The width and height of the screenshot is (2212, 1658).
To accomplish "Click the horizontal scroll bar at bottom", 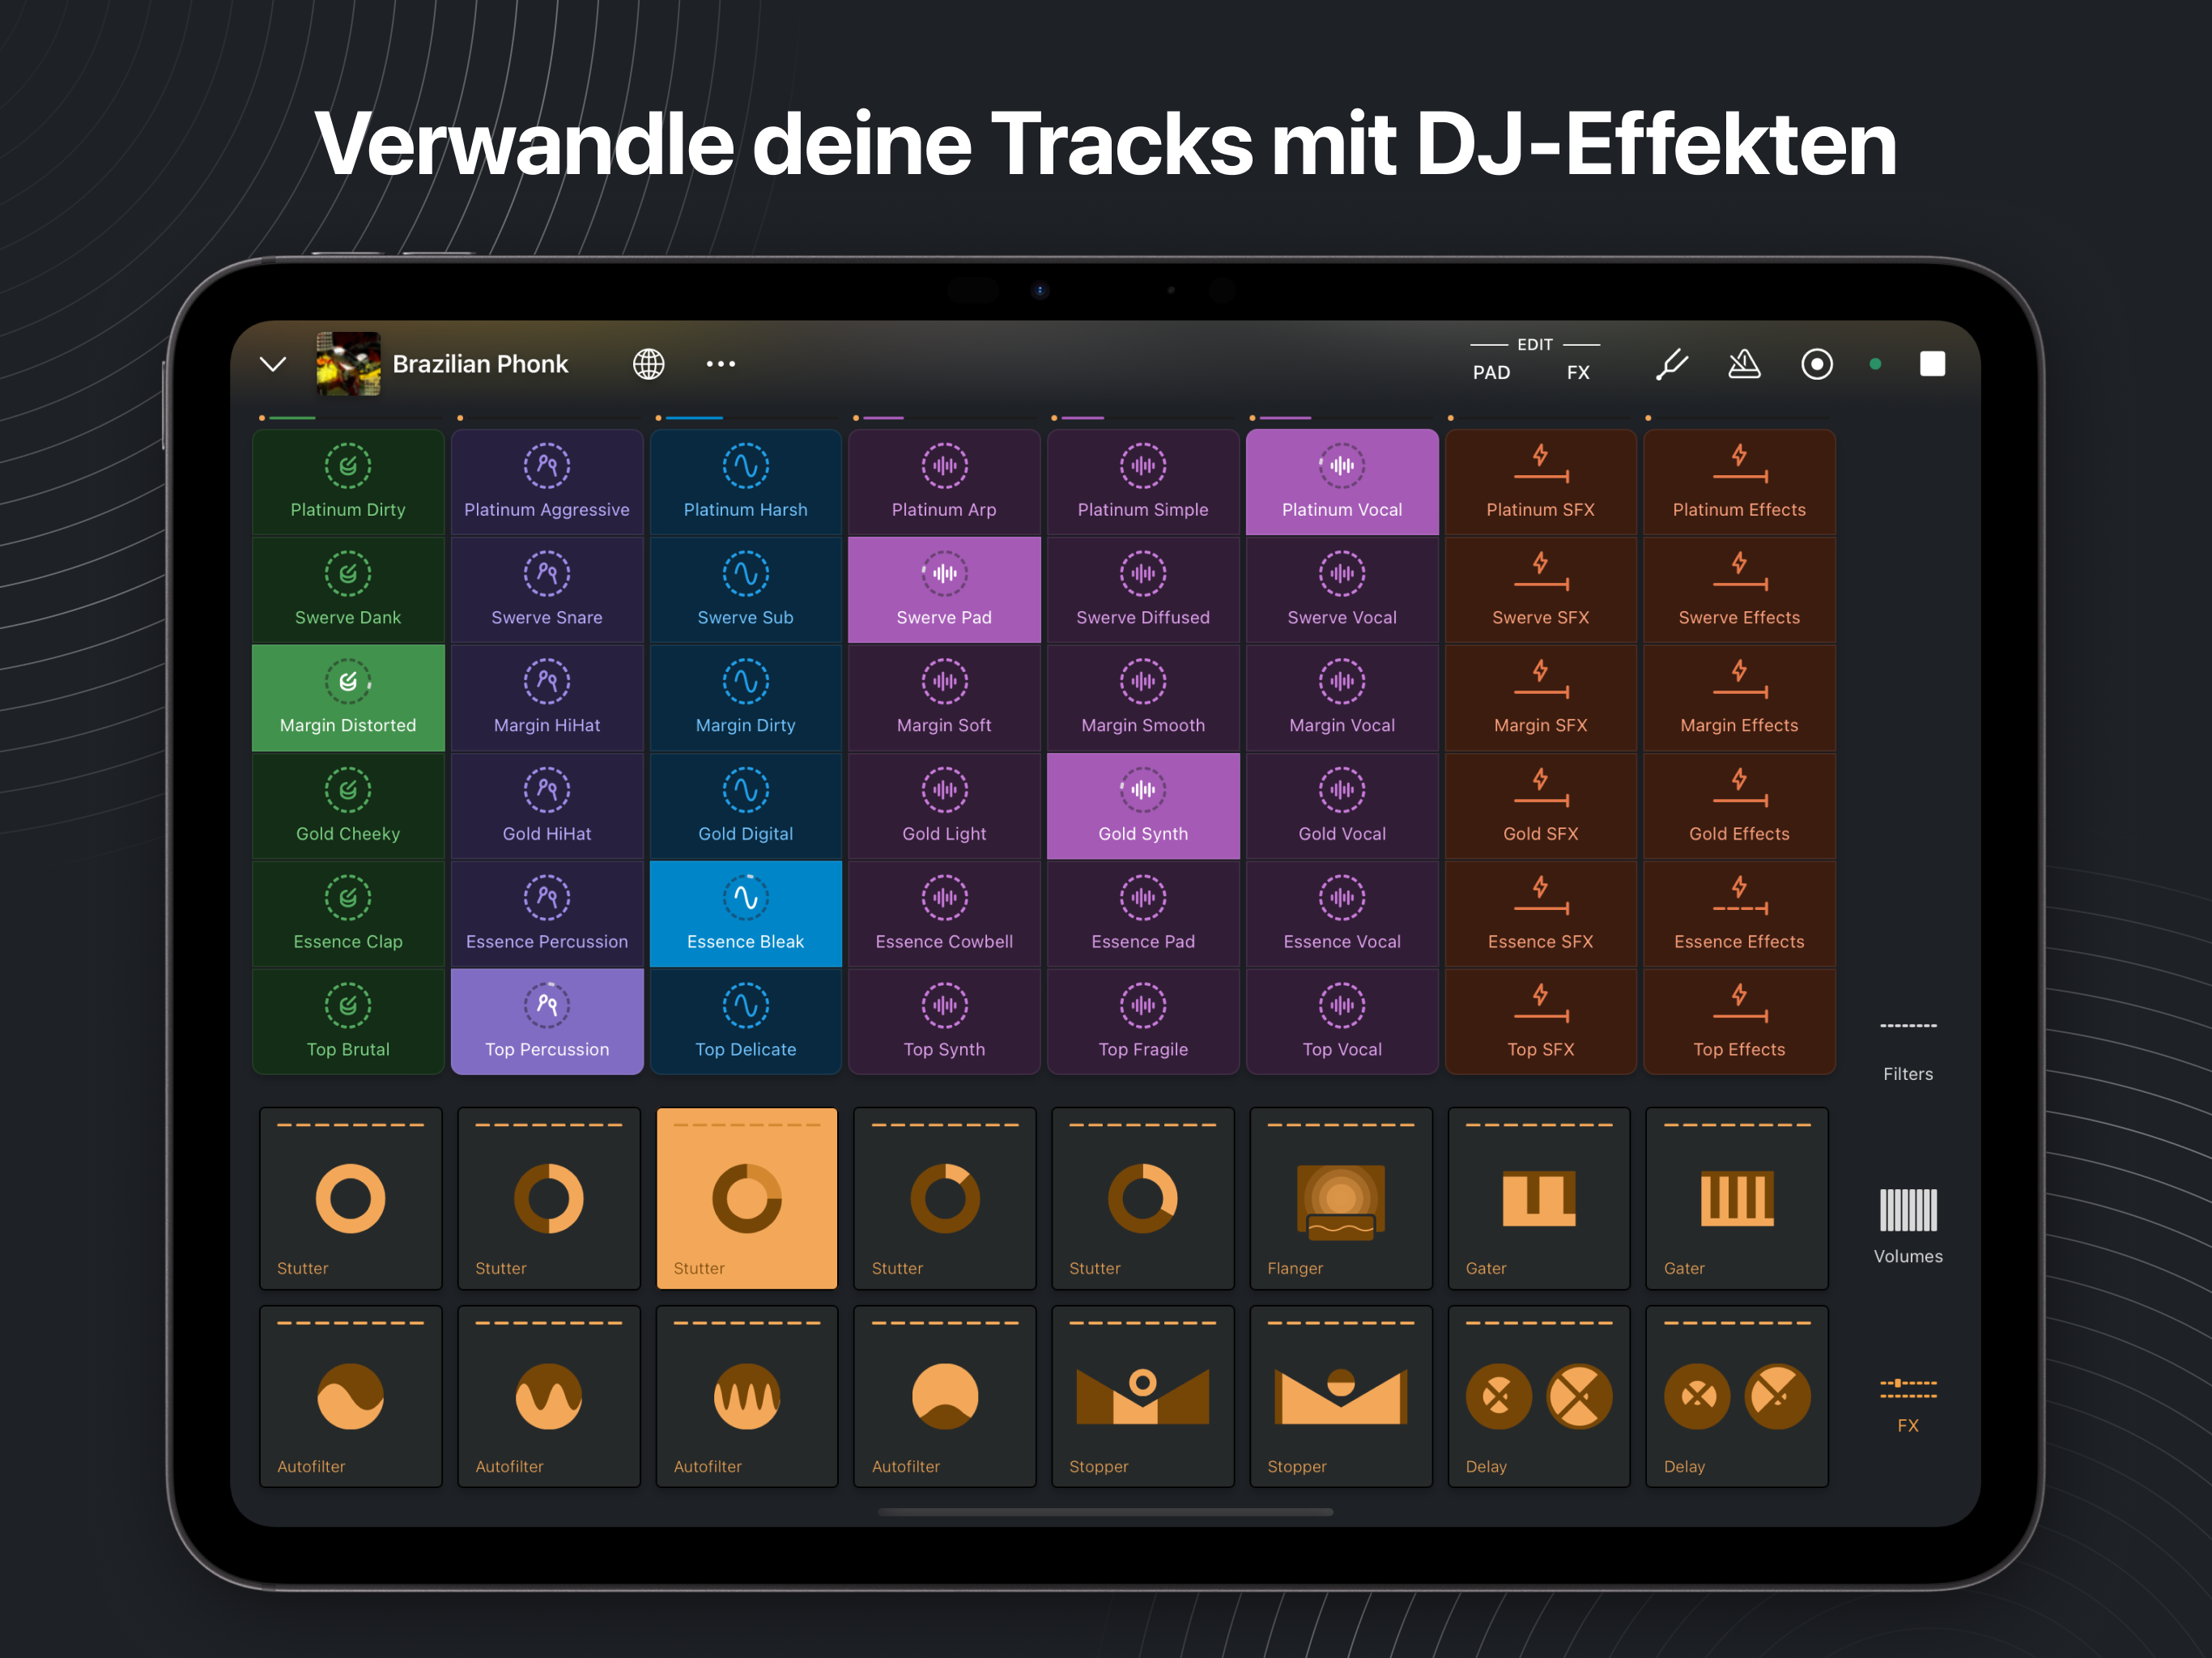I will click(1105, 1511).
